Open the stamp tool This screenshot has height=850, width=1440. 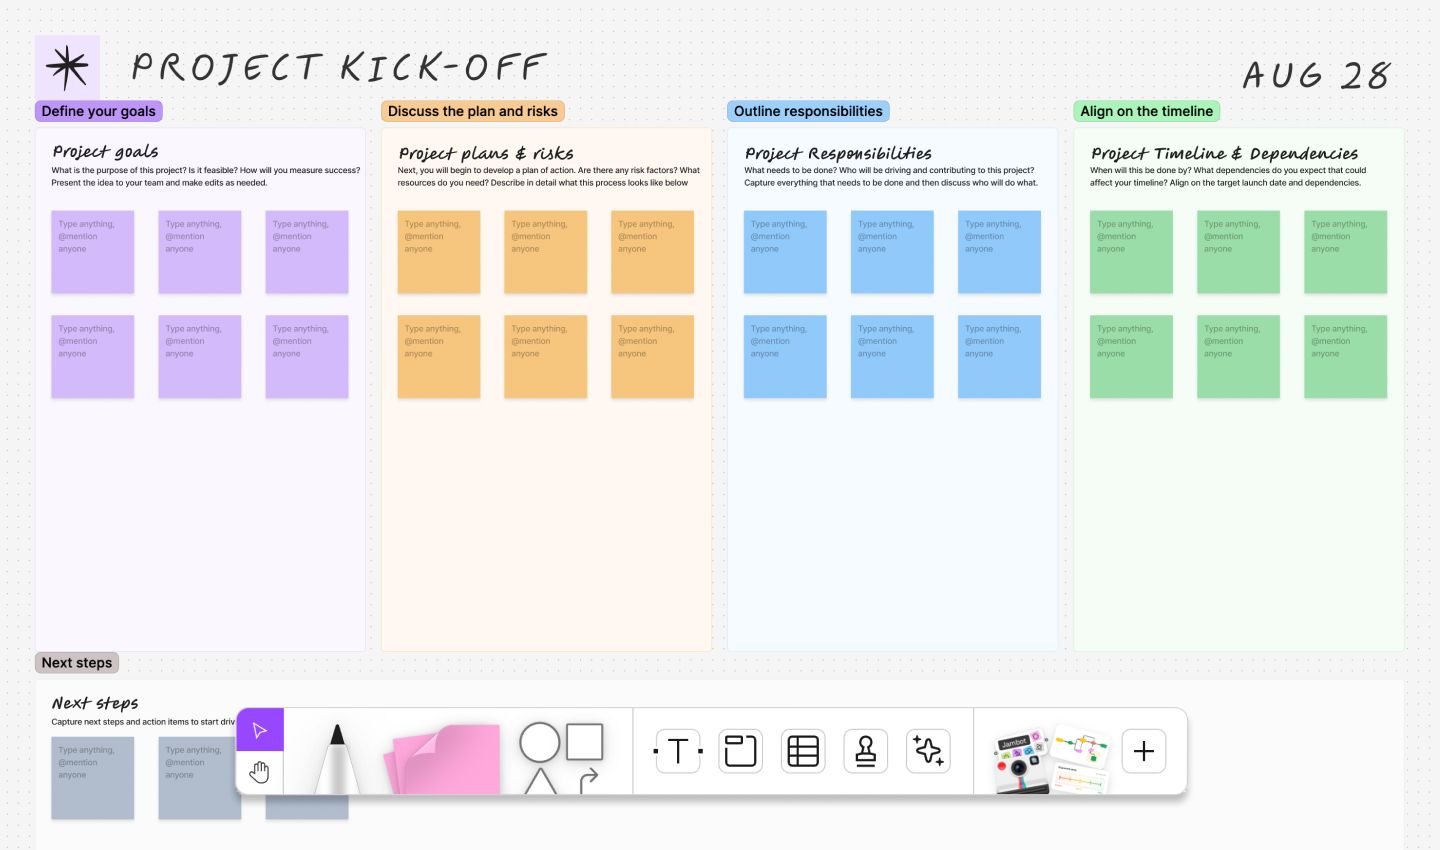tap(865, 750)
